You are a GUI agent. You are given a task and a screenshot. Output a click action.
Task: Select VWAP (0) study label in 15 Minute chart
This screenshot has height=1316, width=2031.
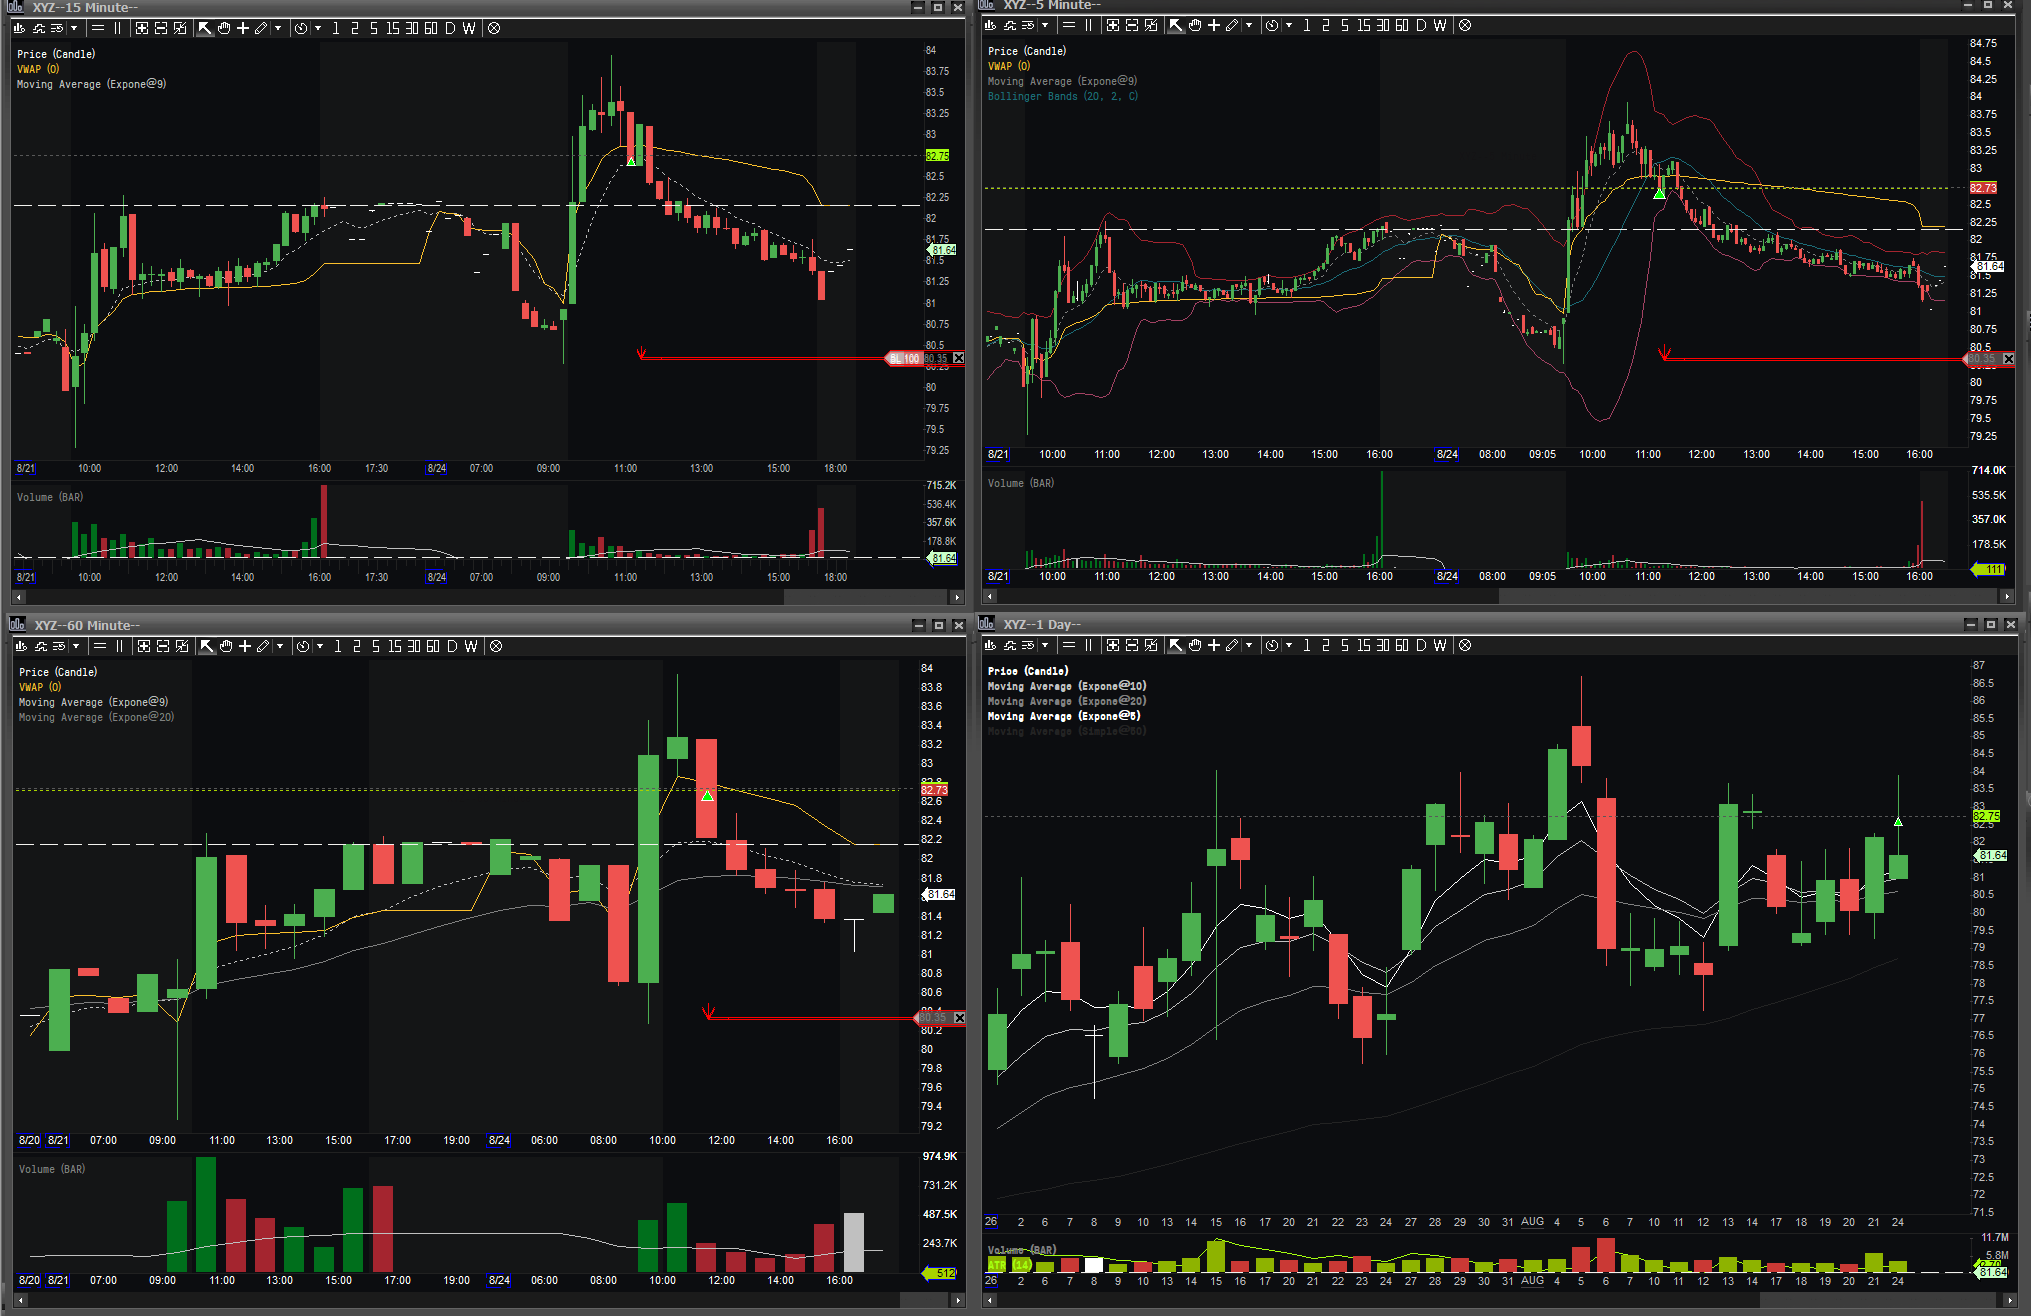(38, 69)
